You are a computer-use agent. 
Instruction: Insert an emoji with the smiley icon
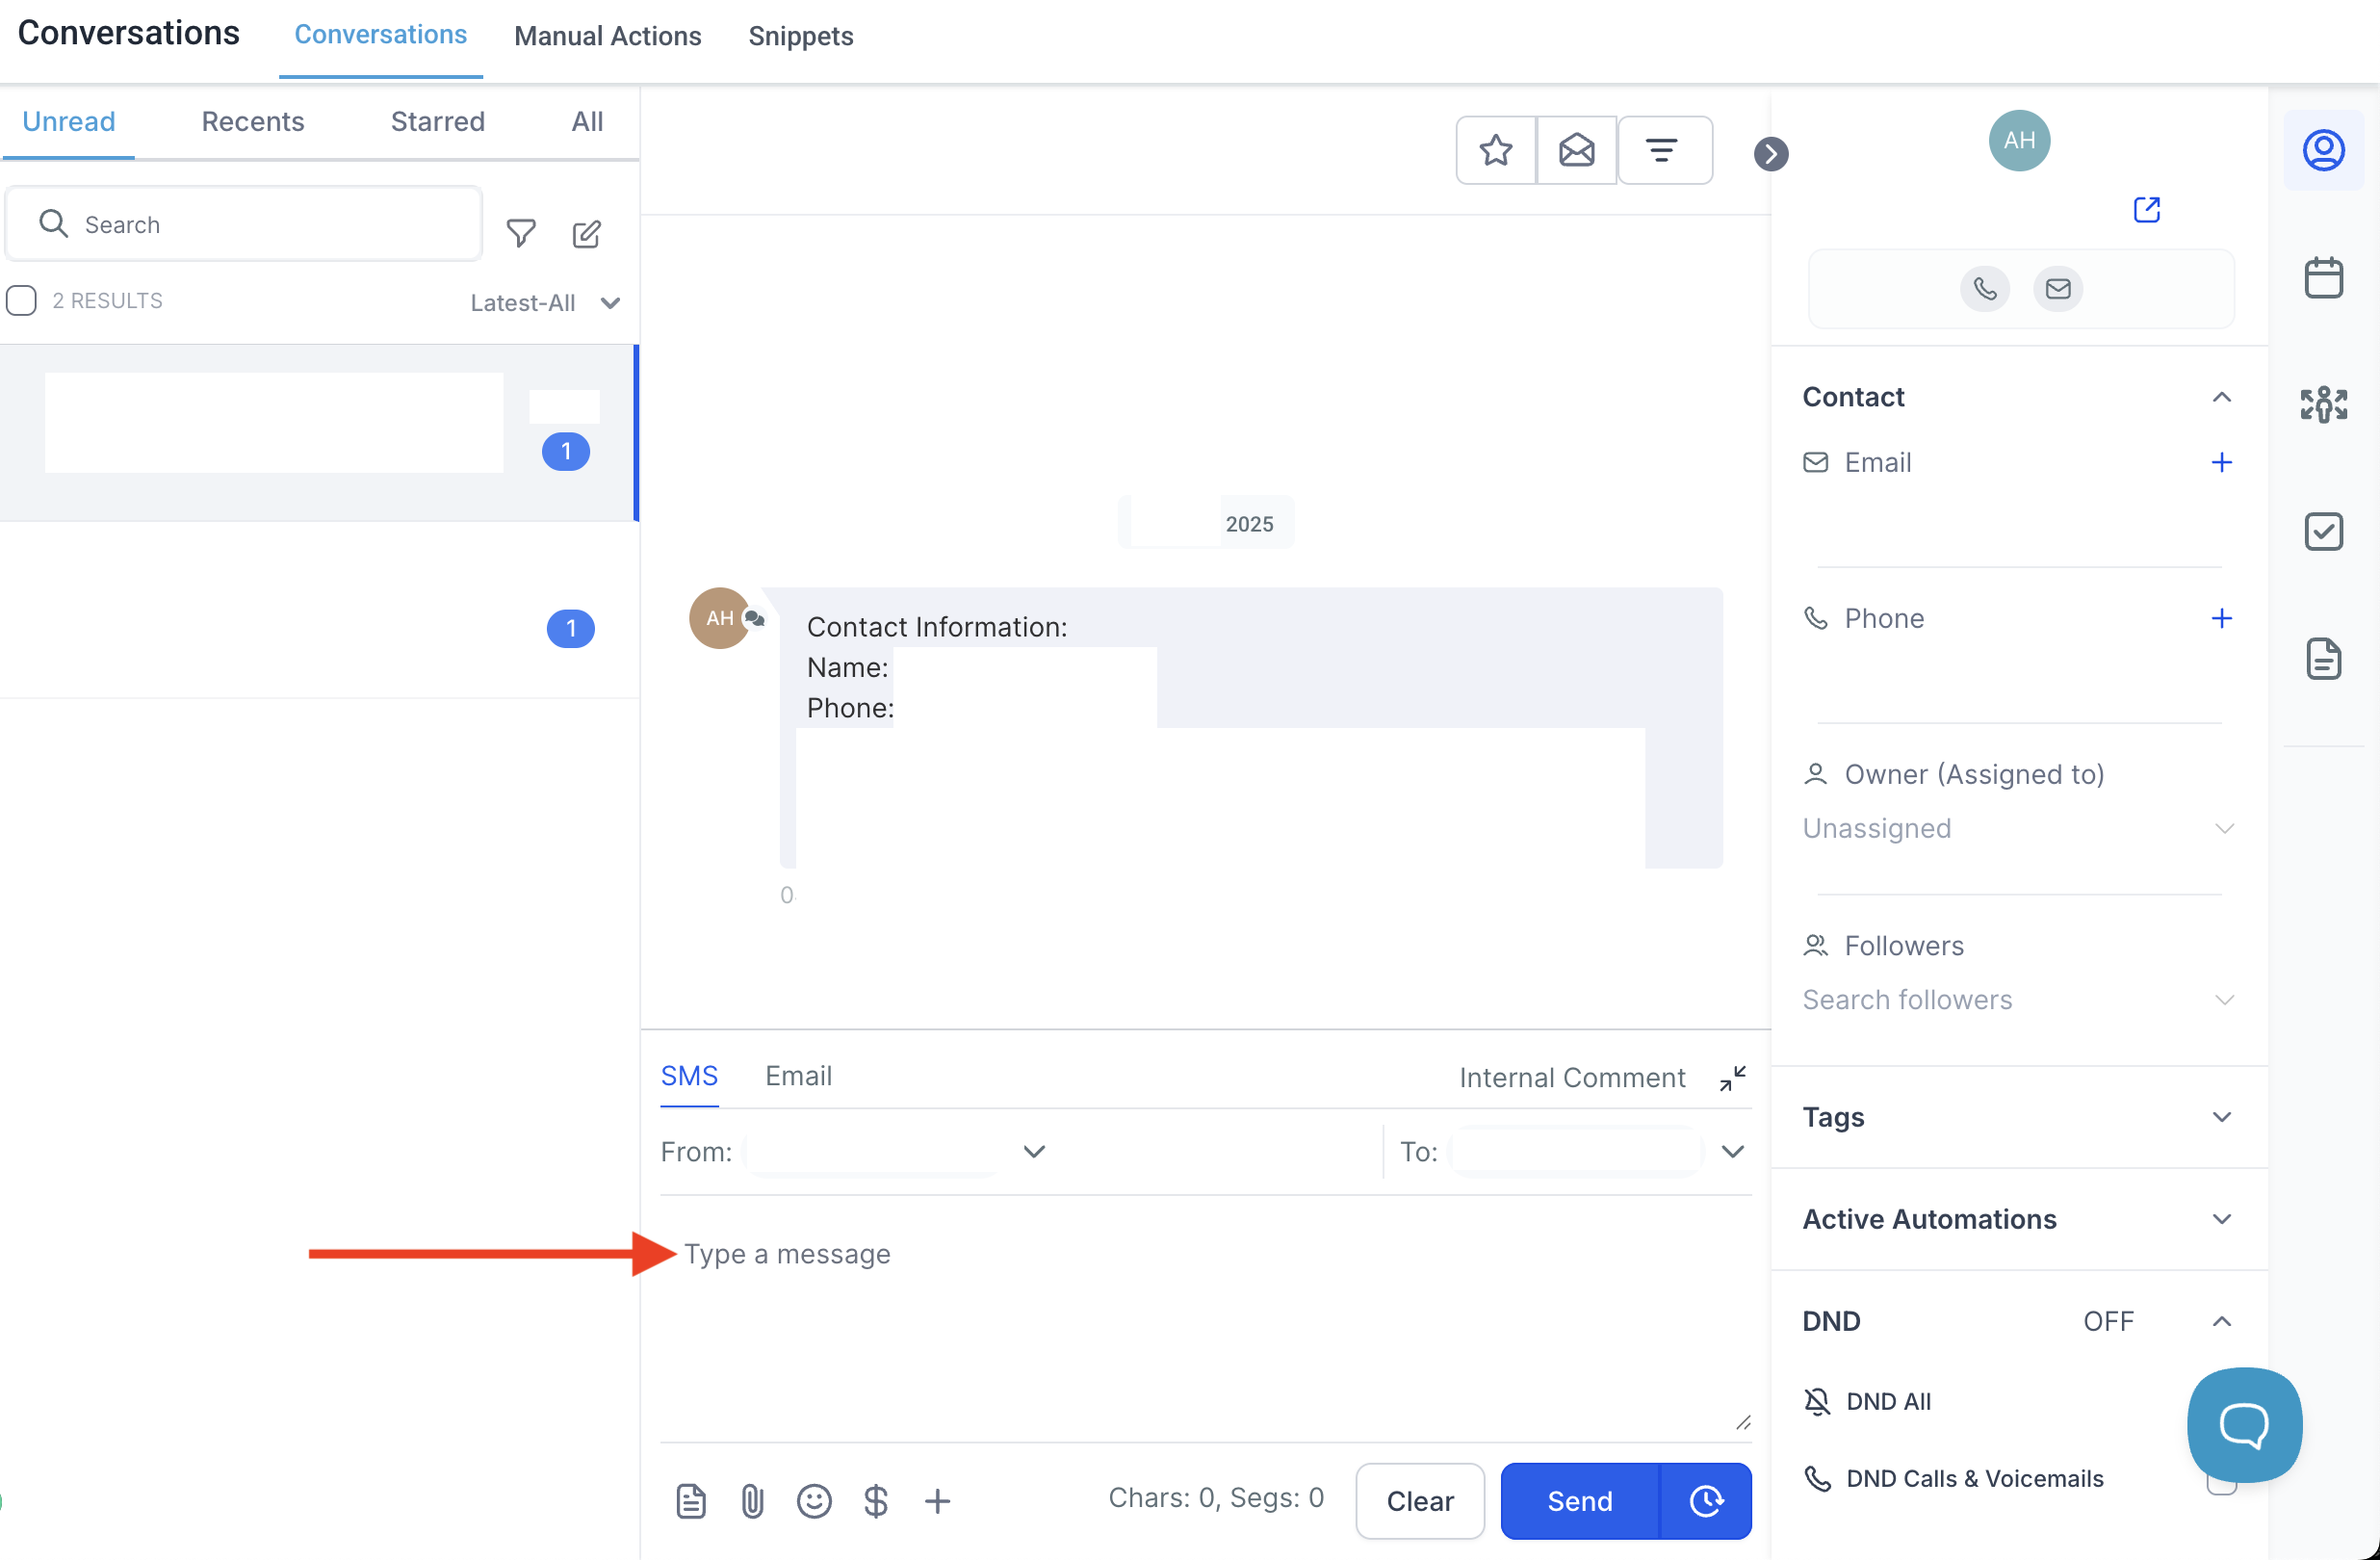pyautogui.click(x=814, y=1500)
